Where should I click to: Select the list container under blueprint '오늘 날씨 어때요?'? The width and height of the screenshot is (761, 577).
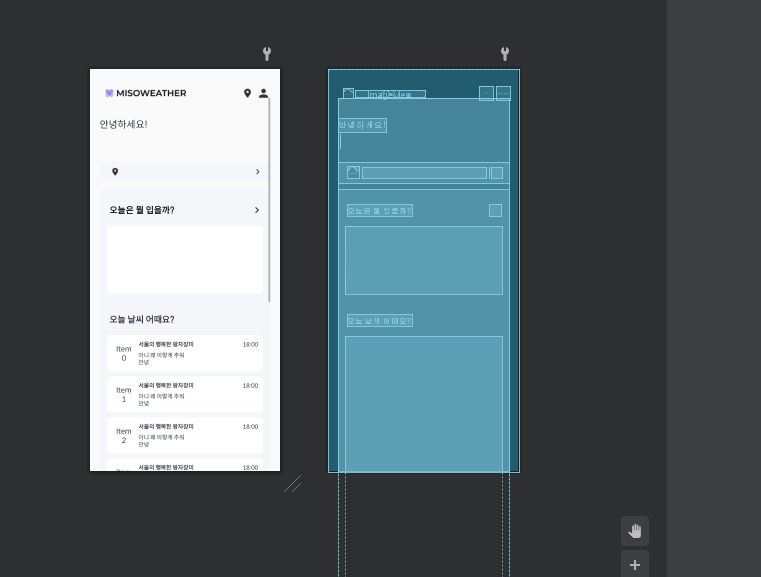click(424, 403)
